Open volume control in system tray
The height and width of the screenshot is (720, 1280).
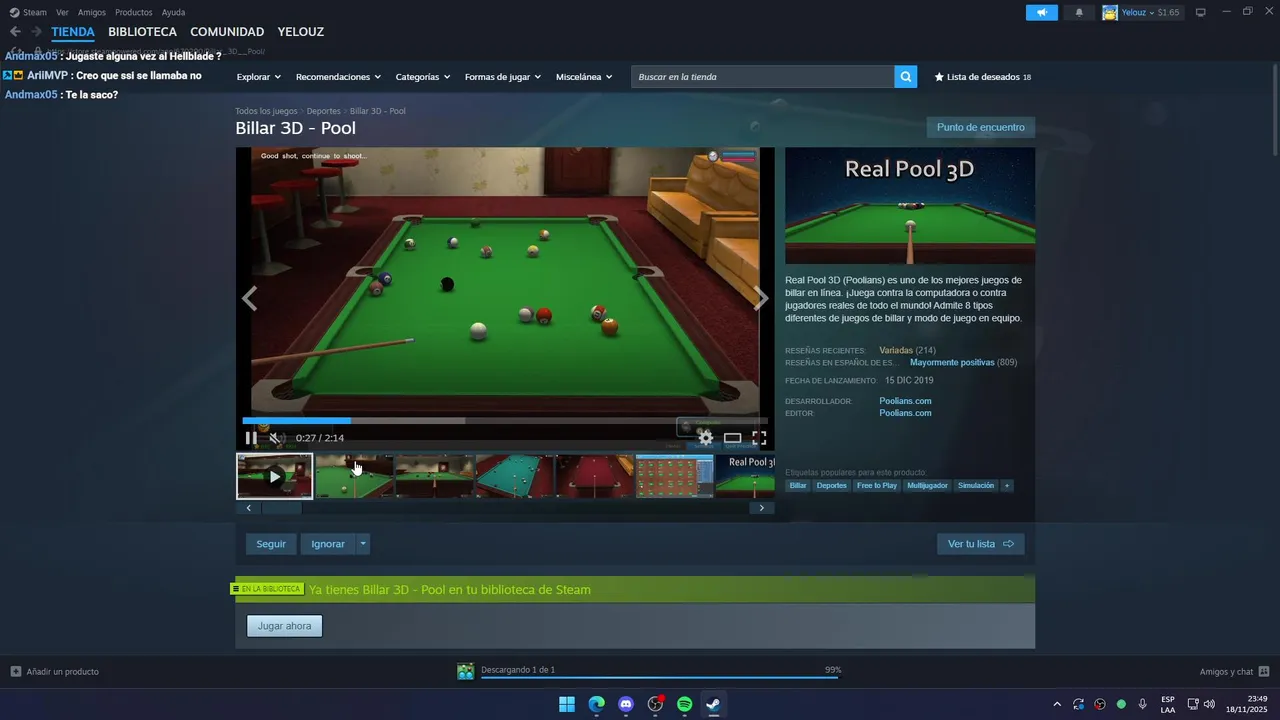[x=1209, y=704]
